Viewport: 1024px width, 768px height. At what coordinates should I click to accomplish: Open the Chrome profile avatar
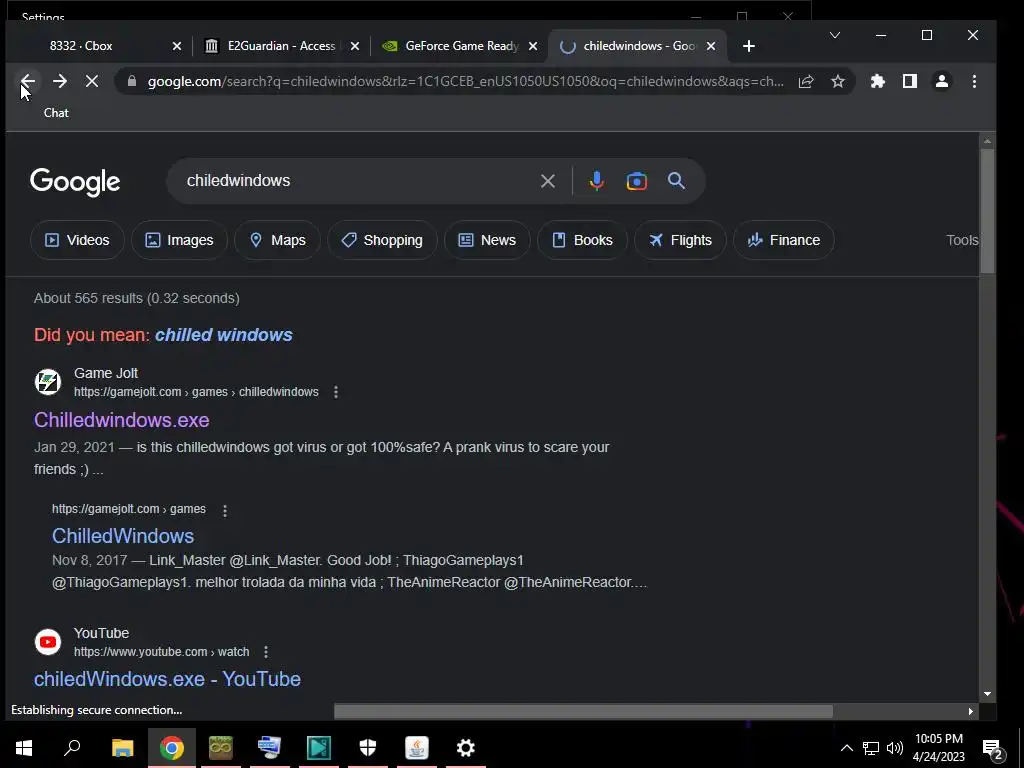(x=942, y=81)
